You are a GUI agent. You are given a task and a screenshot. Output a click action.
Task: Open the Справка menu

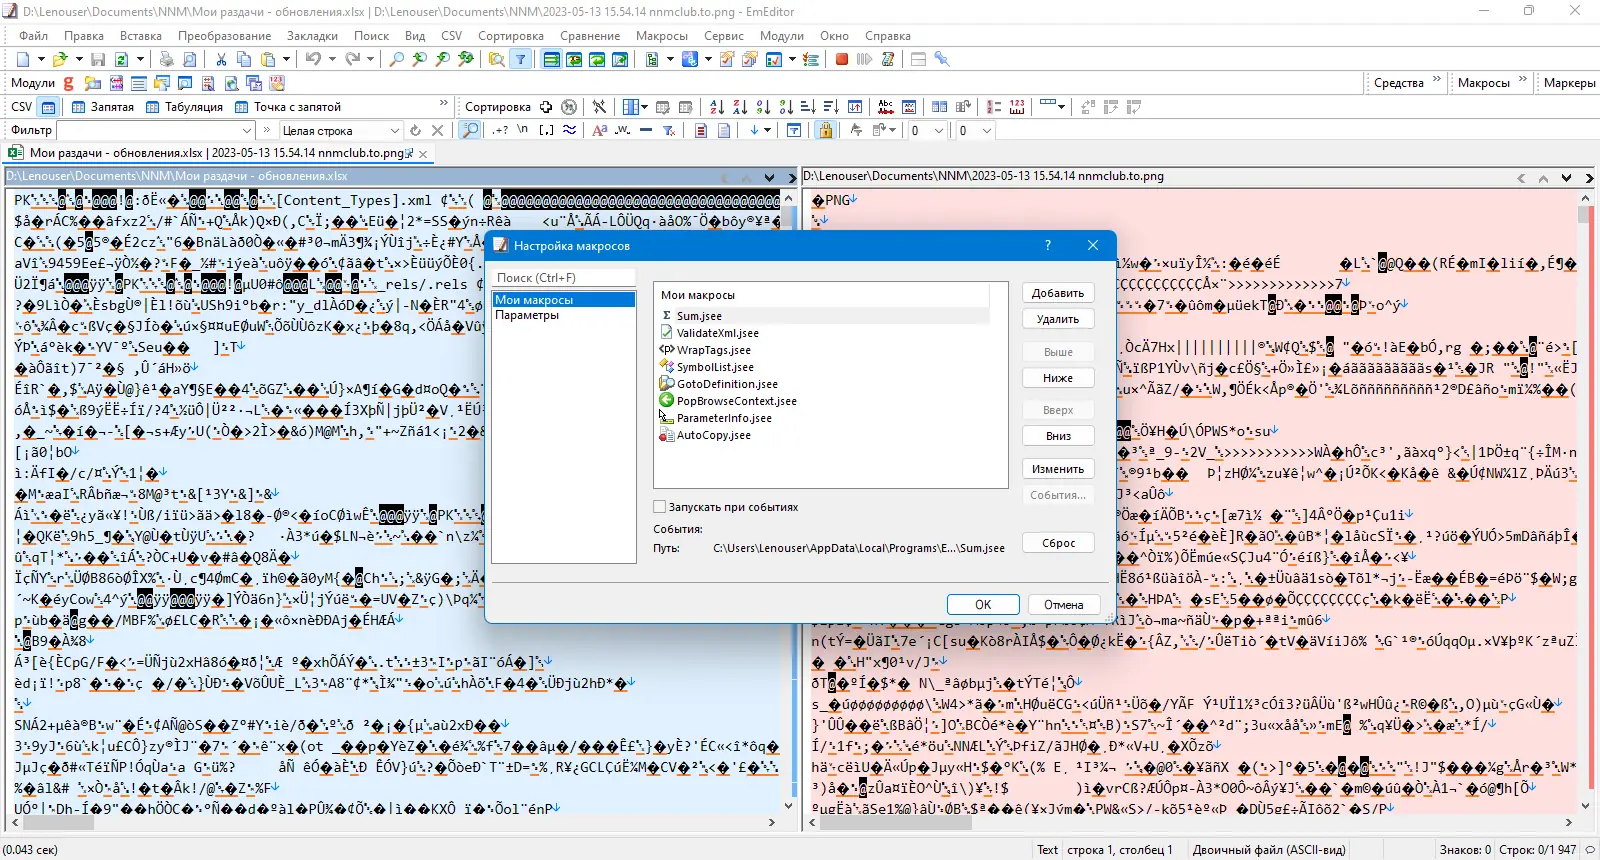[888, 36]
